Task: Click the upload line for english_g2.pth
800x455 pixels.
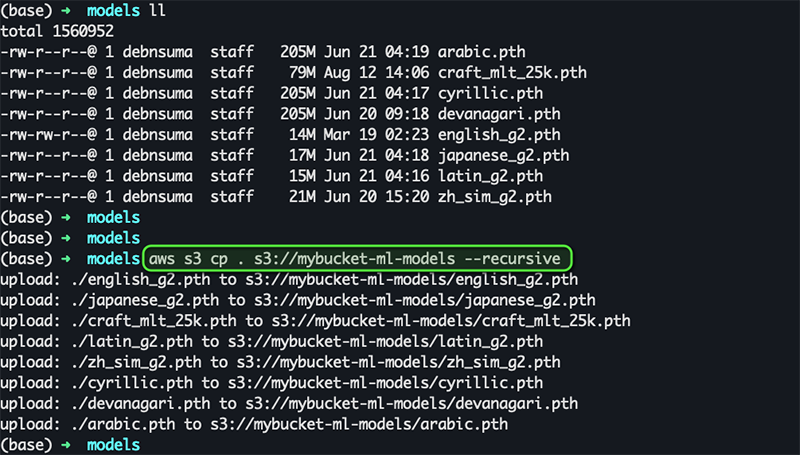Action: pos(289,280)
